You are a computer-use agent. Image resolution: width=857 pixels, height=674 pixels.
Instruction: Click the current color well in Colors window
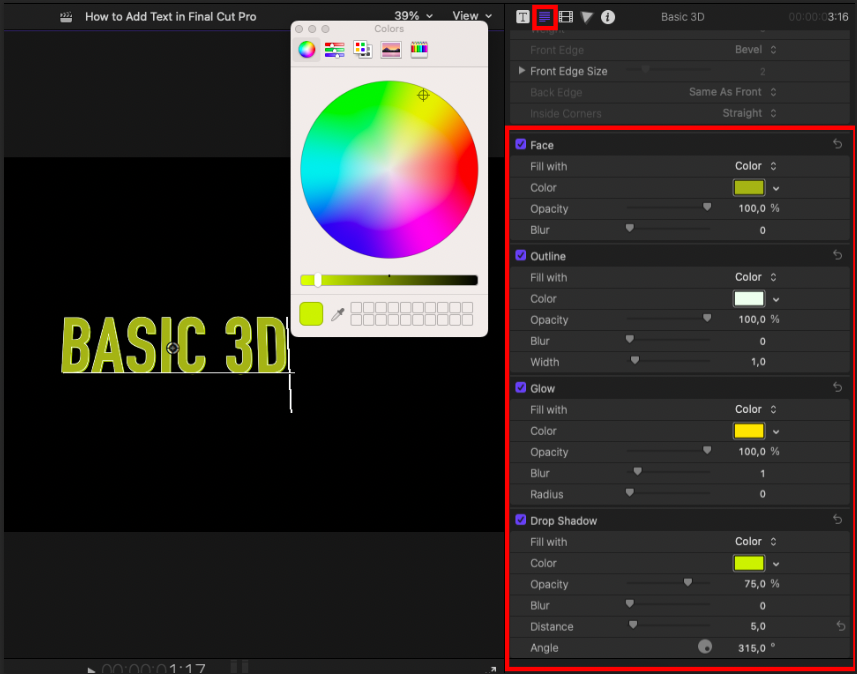311,314
